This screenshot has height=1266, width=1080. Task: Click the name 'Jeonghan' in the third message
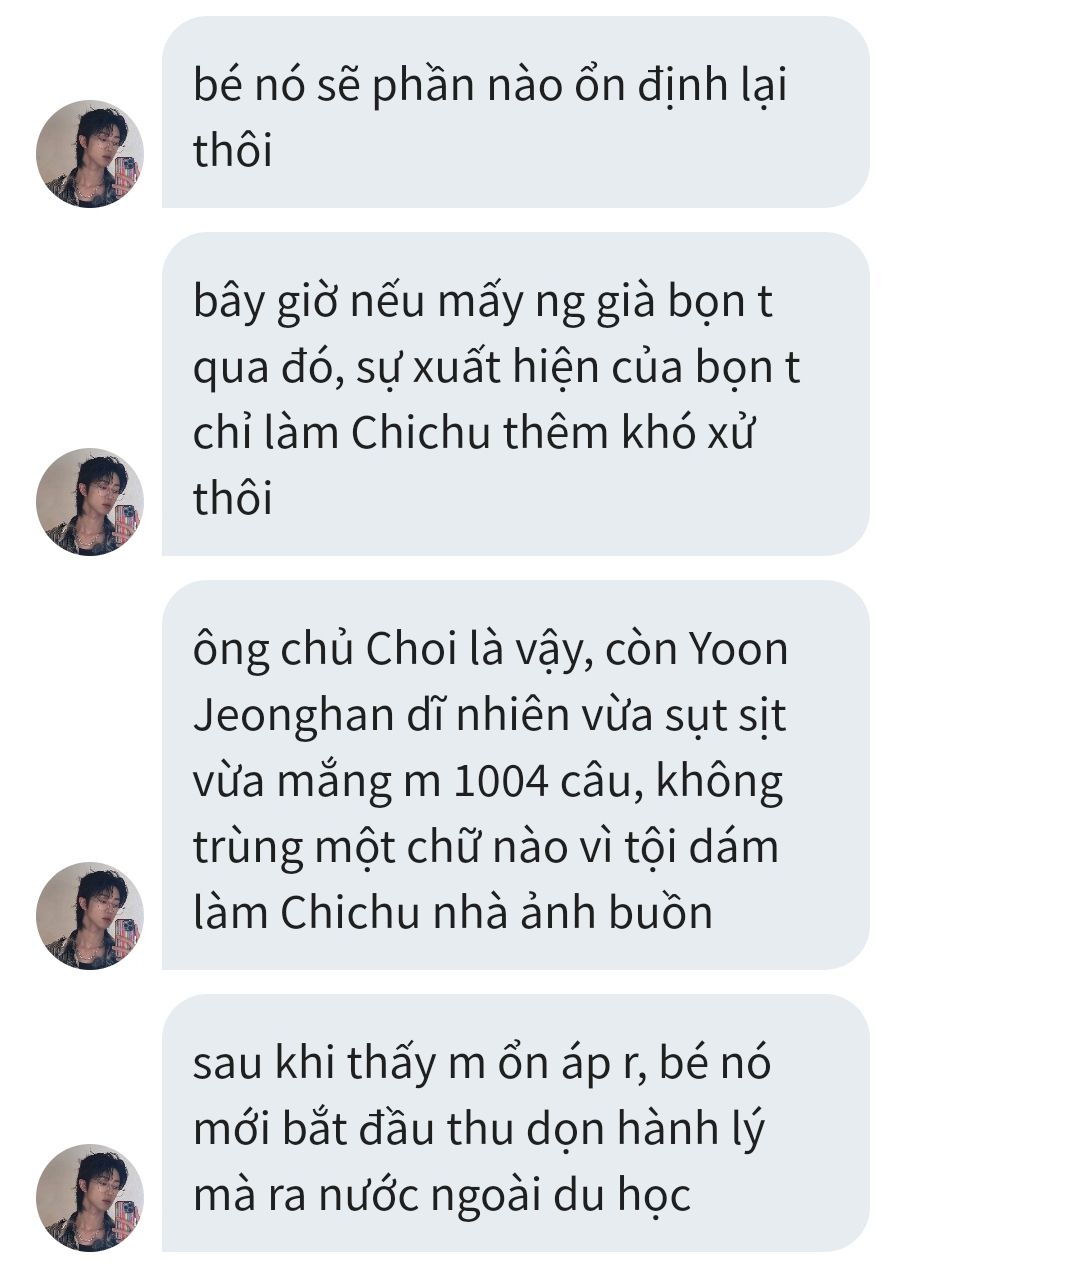click(294, 716)
